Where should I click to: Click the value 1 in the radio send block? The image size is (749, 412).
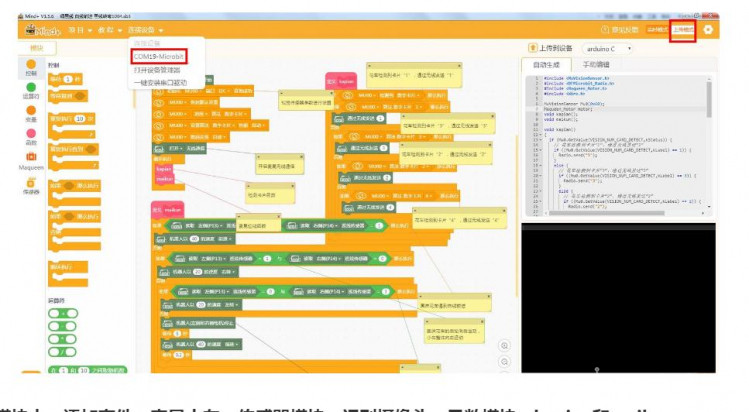point(380,118)
